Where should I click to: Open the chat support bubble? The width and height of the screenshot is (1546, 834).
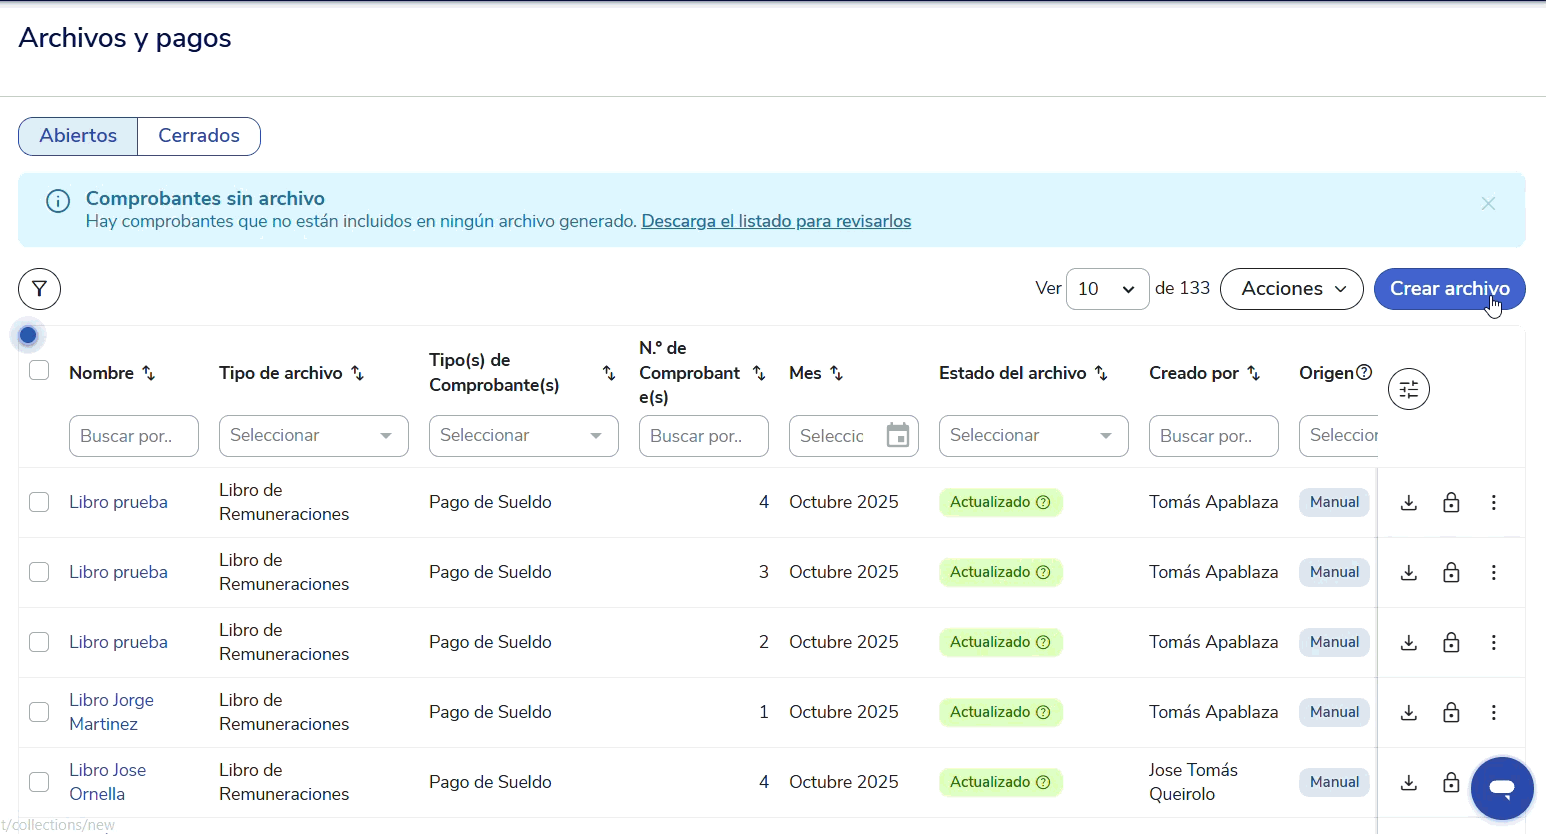click(1502, 788)
